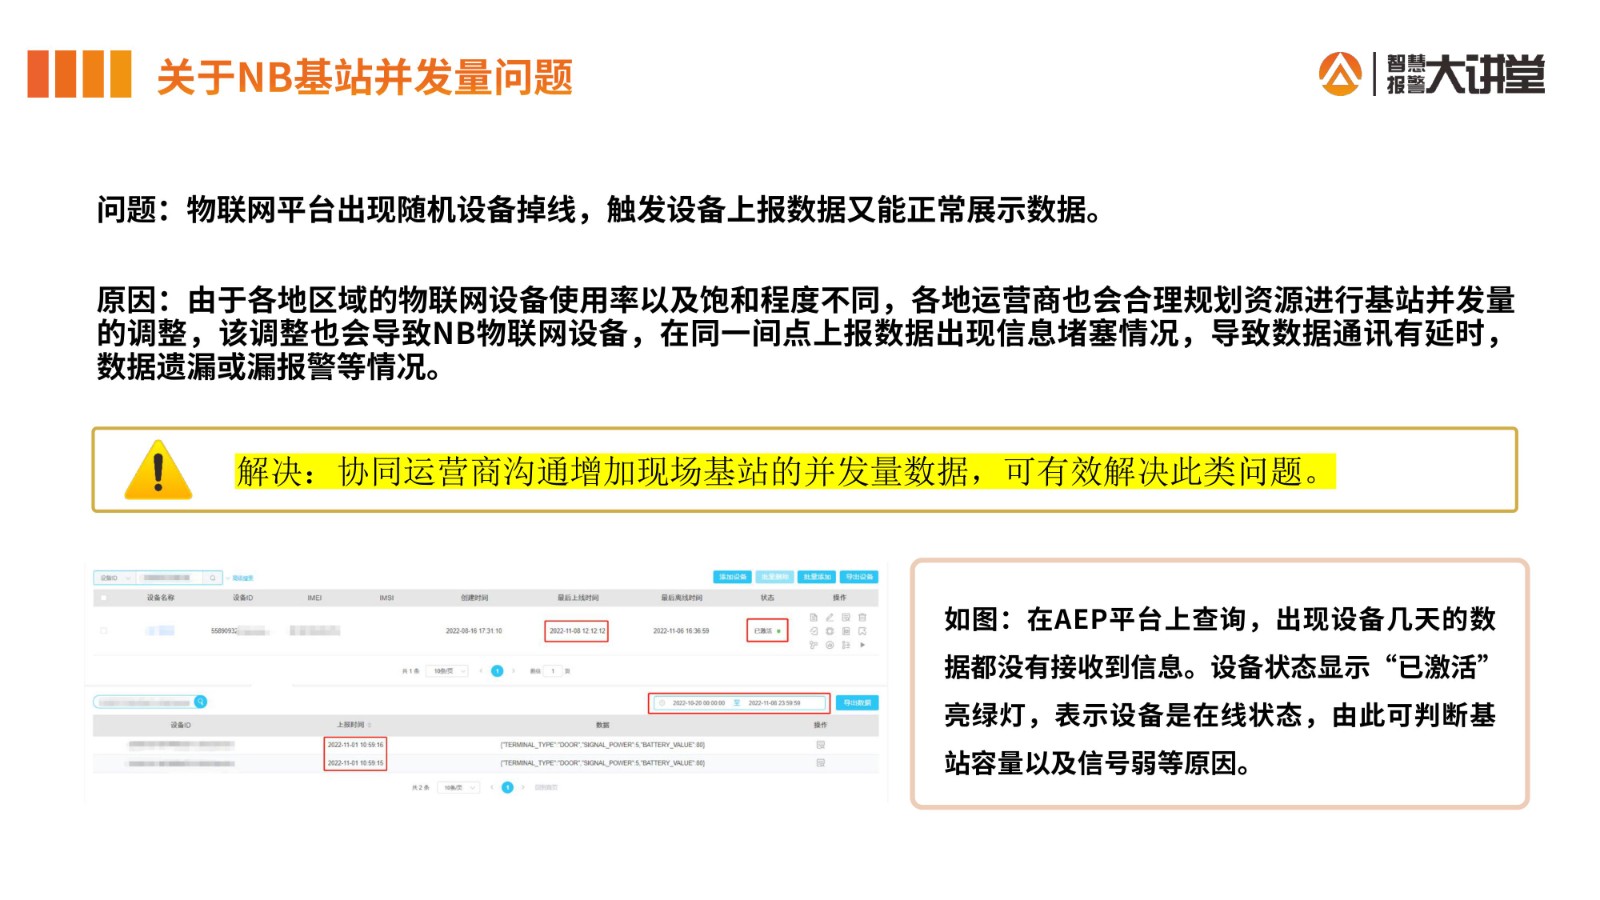Delete the device with the trash icon
Viewport: 1600px width, 900px height.
click(862, 618)
